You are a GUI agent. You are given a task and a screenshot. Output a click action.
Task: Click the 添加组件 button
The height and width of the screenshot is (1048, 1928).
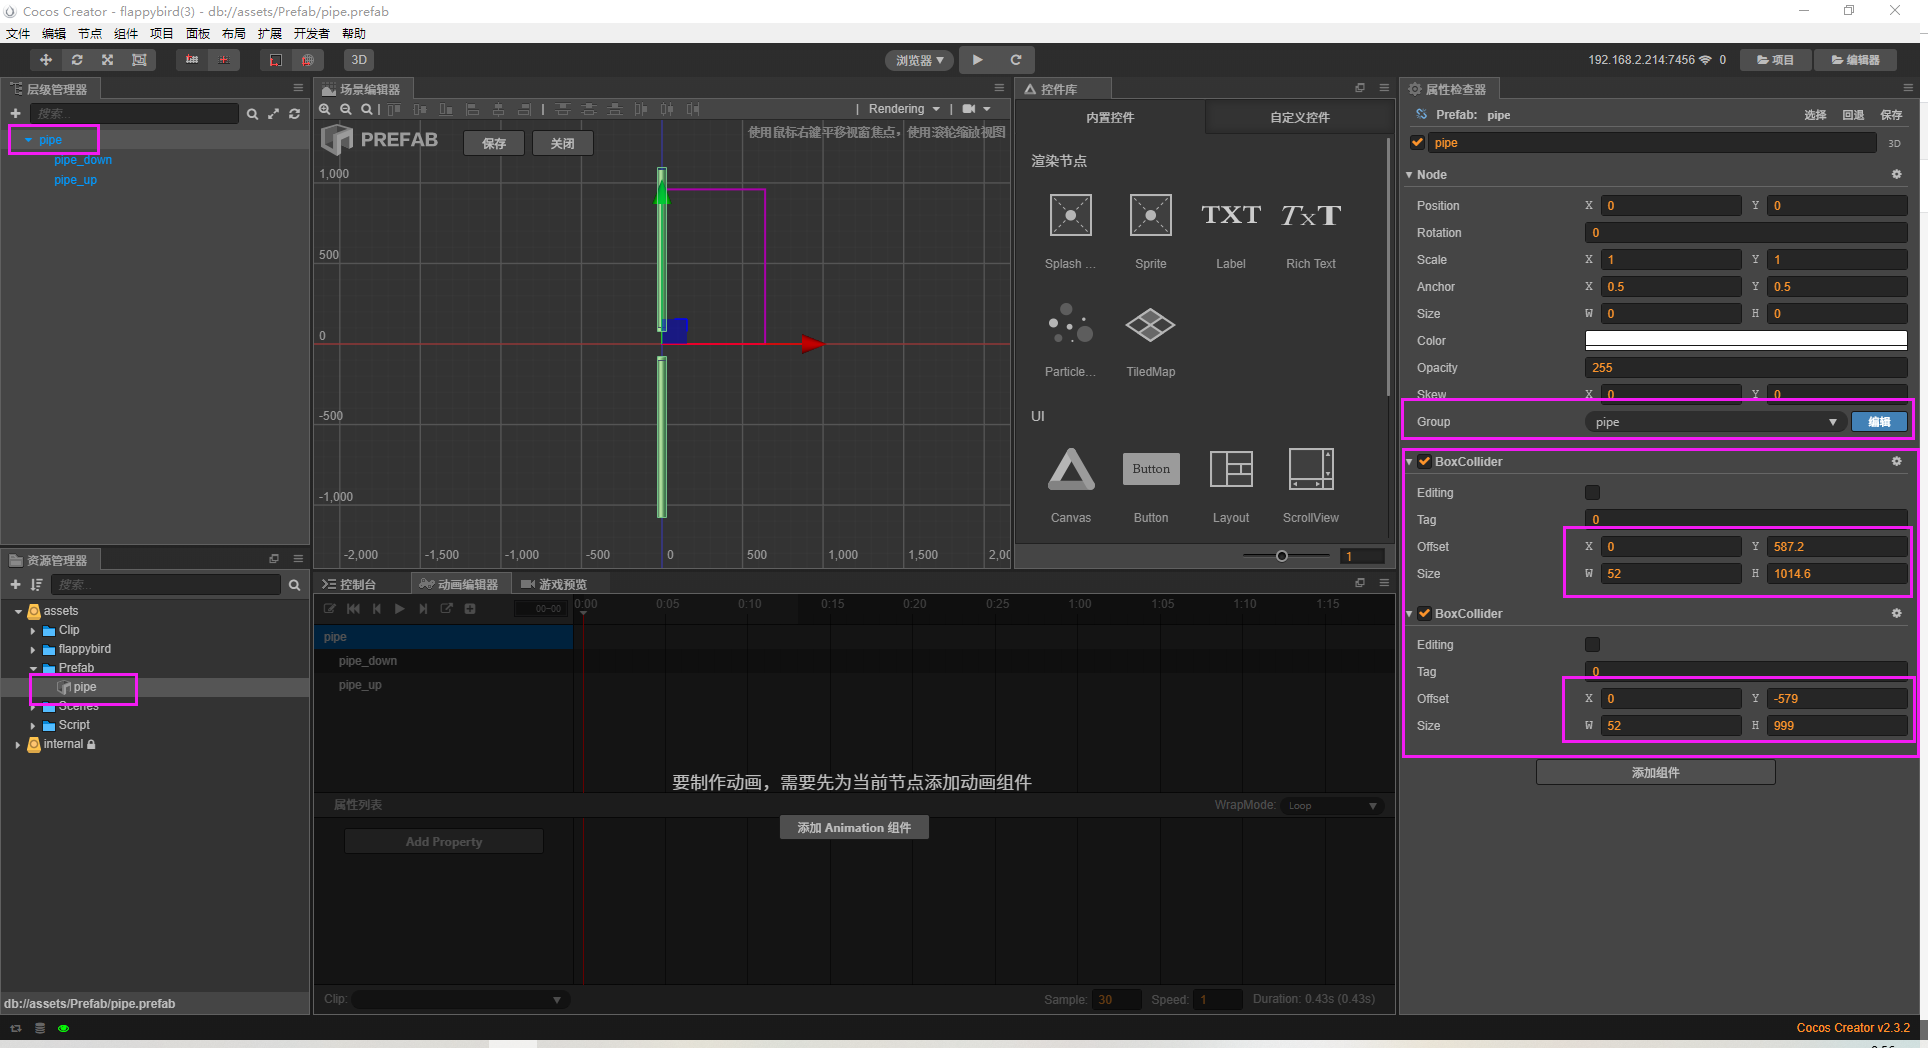pos(1656,772)
